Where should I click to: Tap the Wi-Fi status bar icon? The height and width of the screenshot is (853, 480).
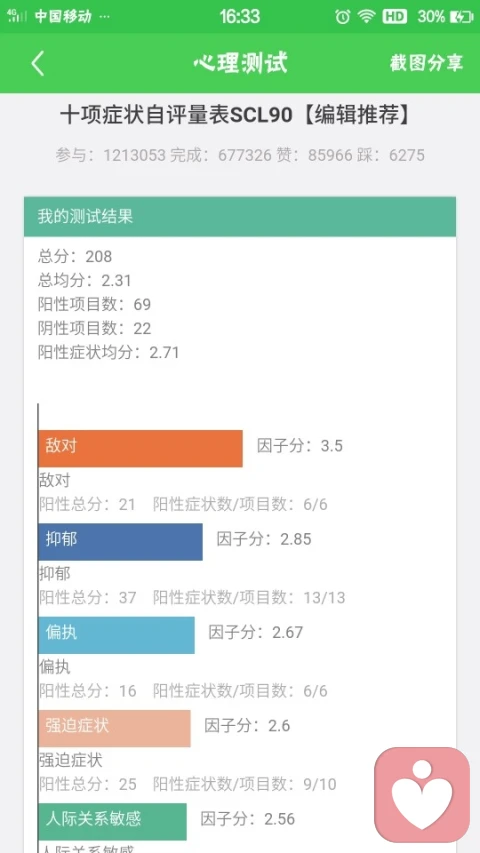coord(367,17)
